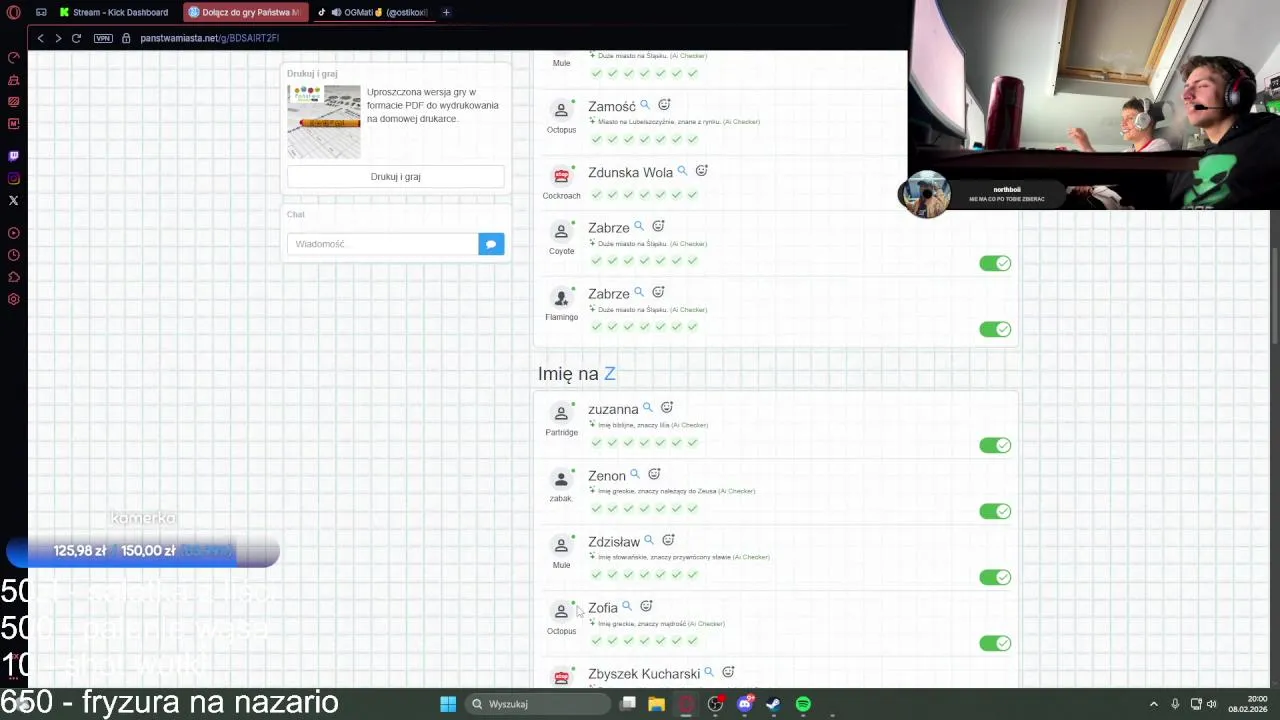The height and width of the screenshot is (720, 1280).
Task: Open Windows Start menu
Action: [x=448, y=704]
